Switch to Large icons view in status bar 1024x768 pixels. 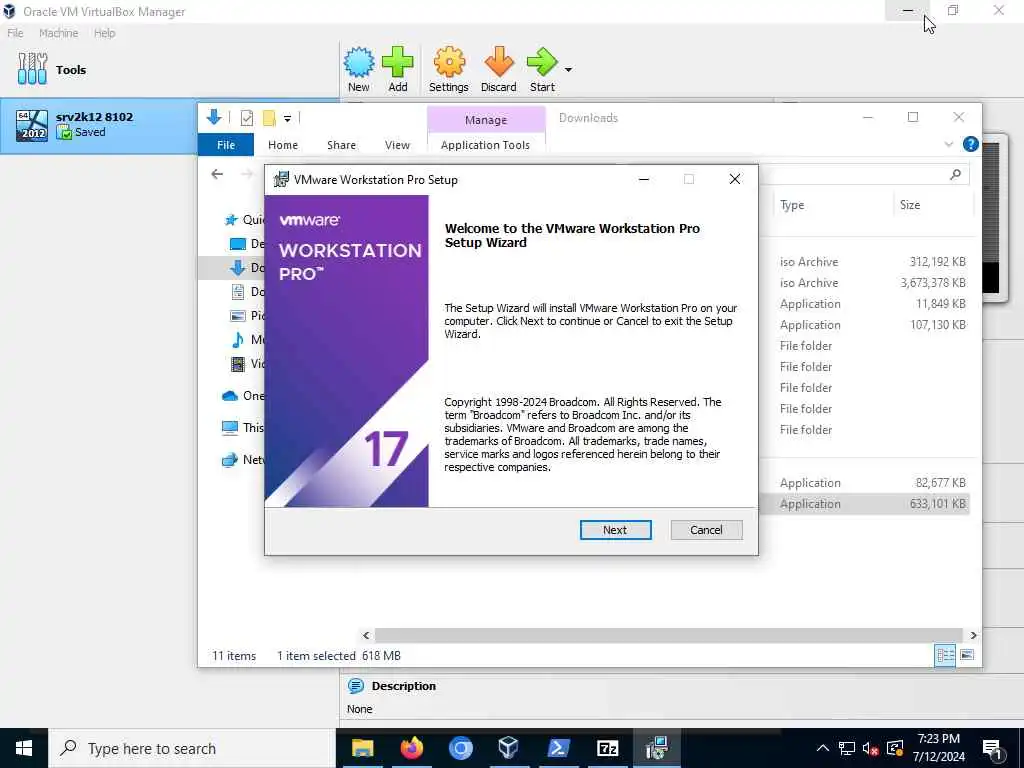point(967,655)
